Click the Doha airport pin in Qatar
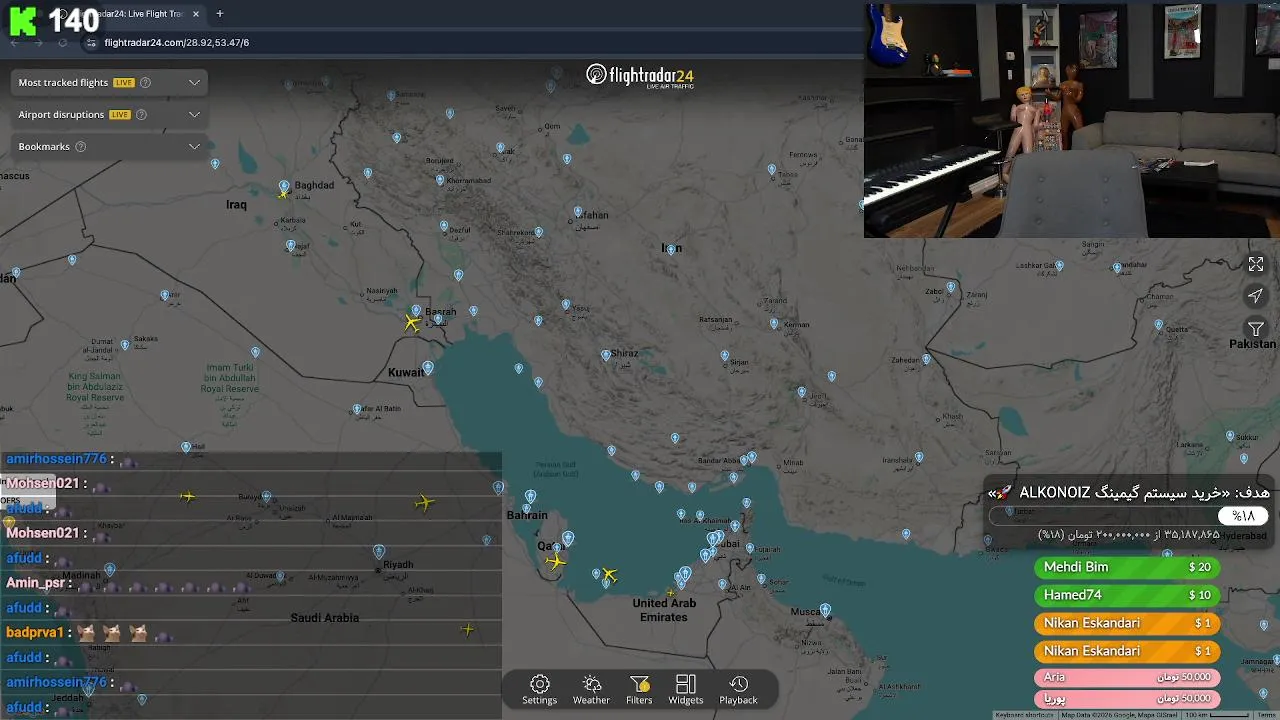1280x720 pixels. pyautogui.click(x=568, y=539)
